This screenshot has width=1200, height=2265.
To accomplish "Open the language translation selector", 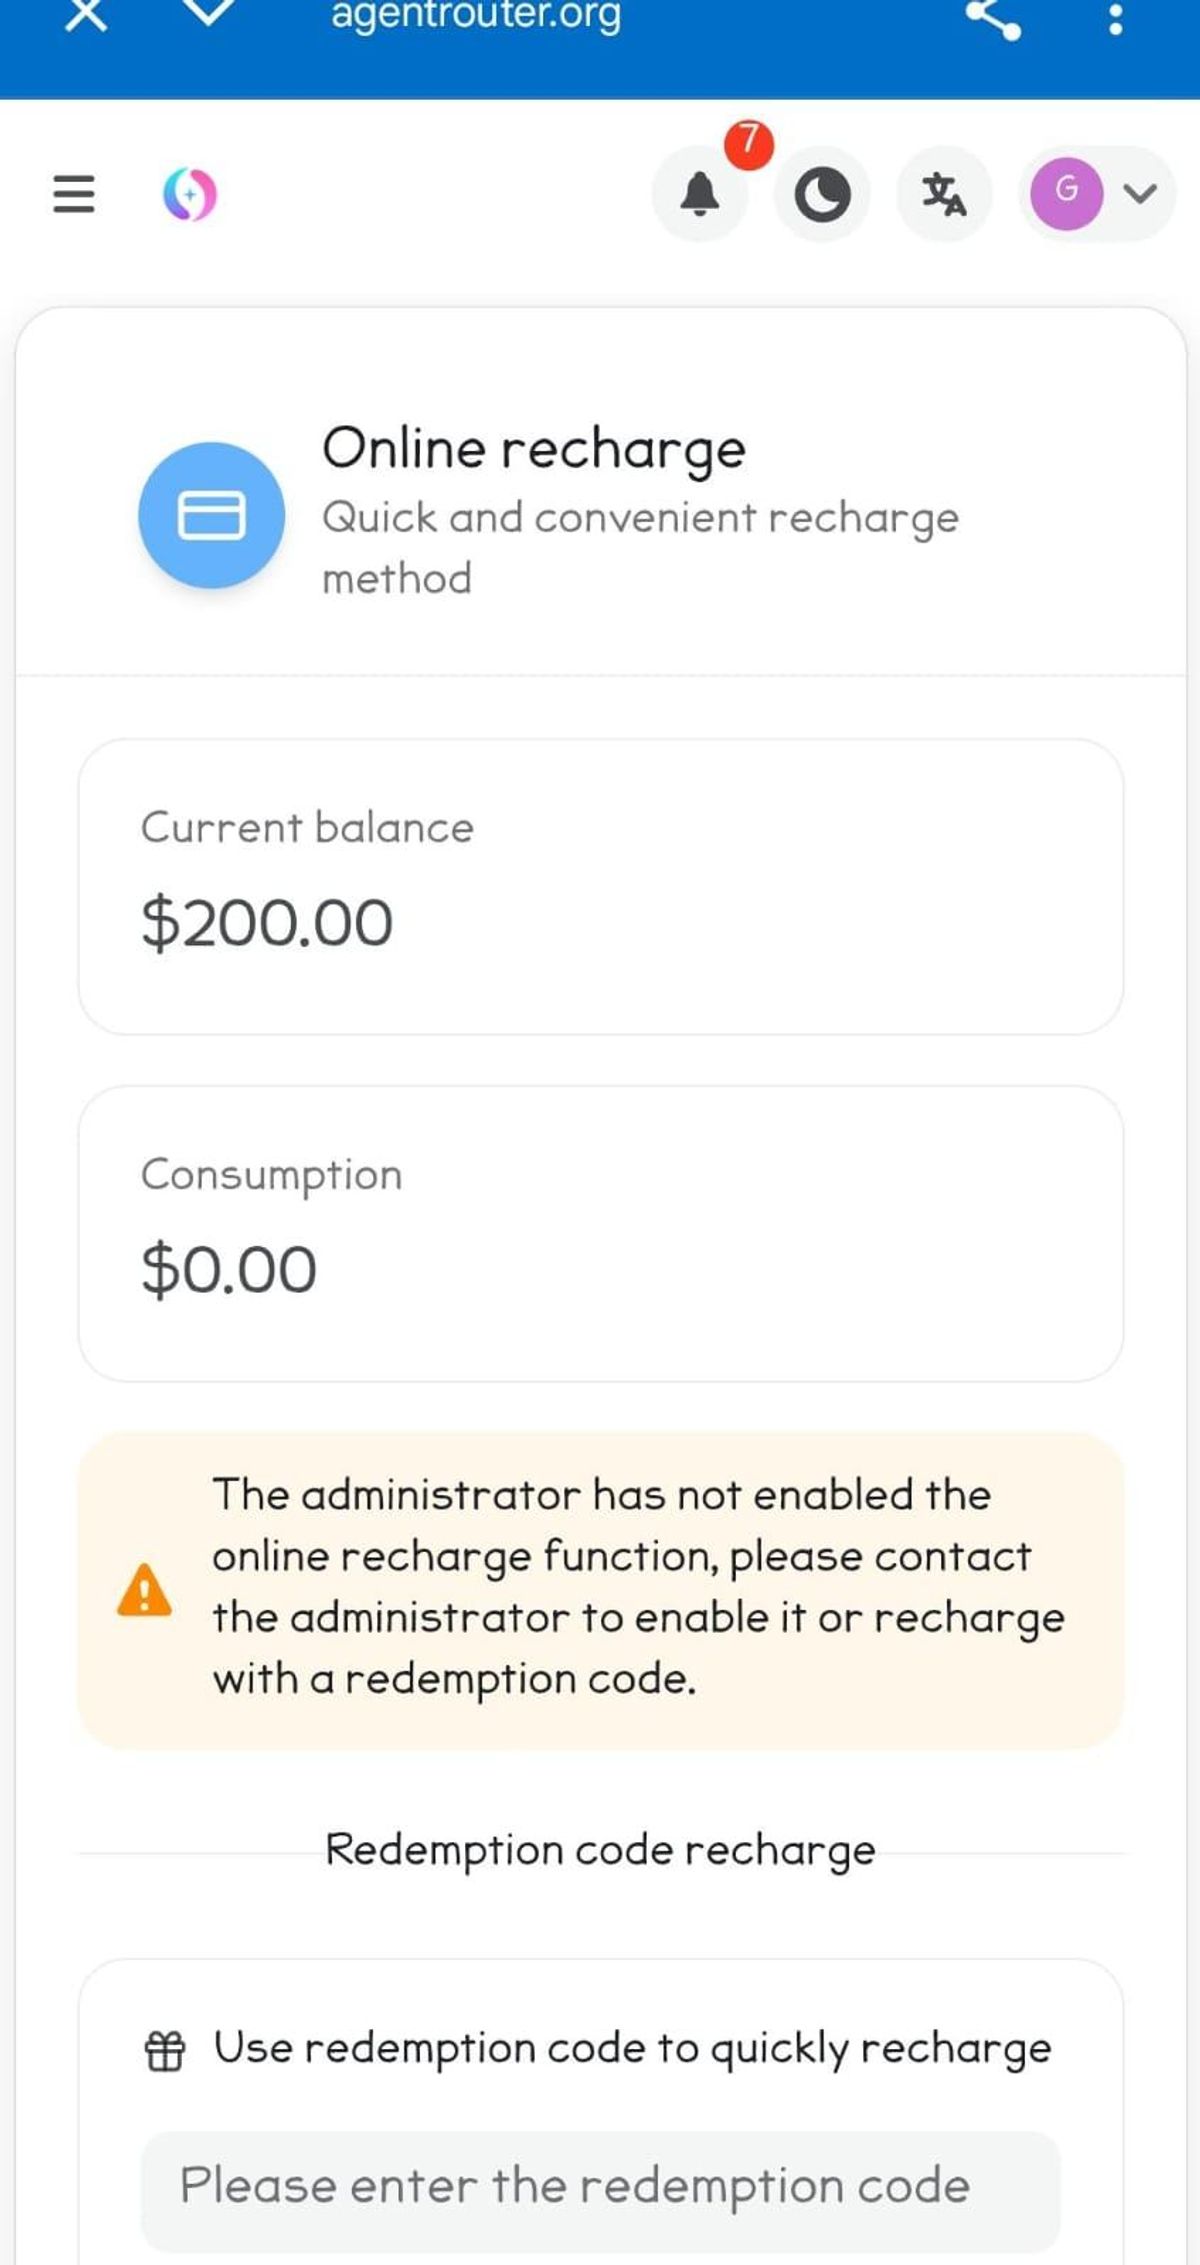I will (944, 194).
